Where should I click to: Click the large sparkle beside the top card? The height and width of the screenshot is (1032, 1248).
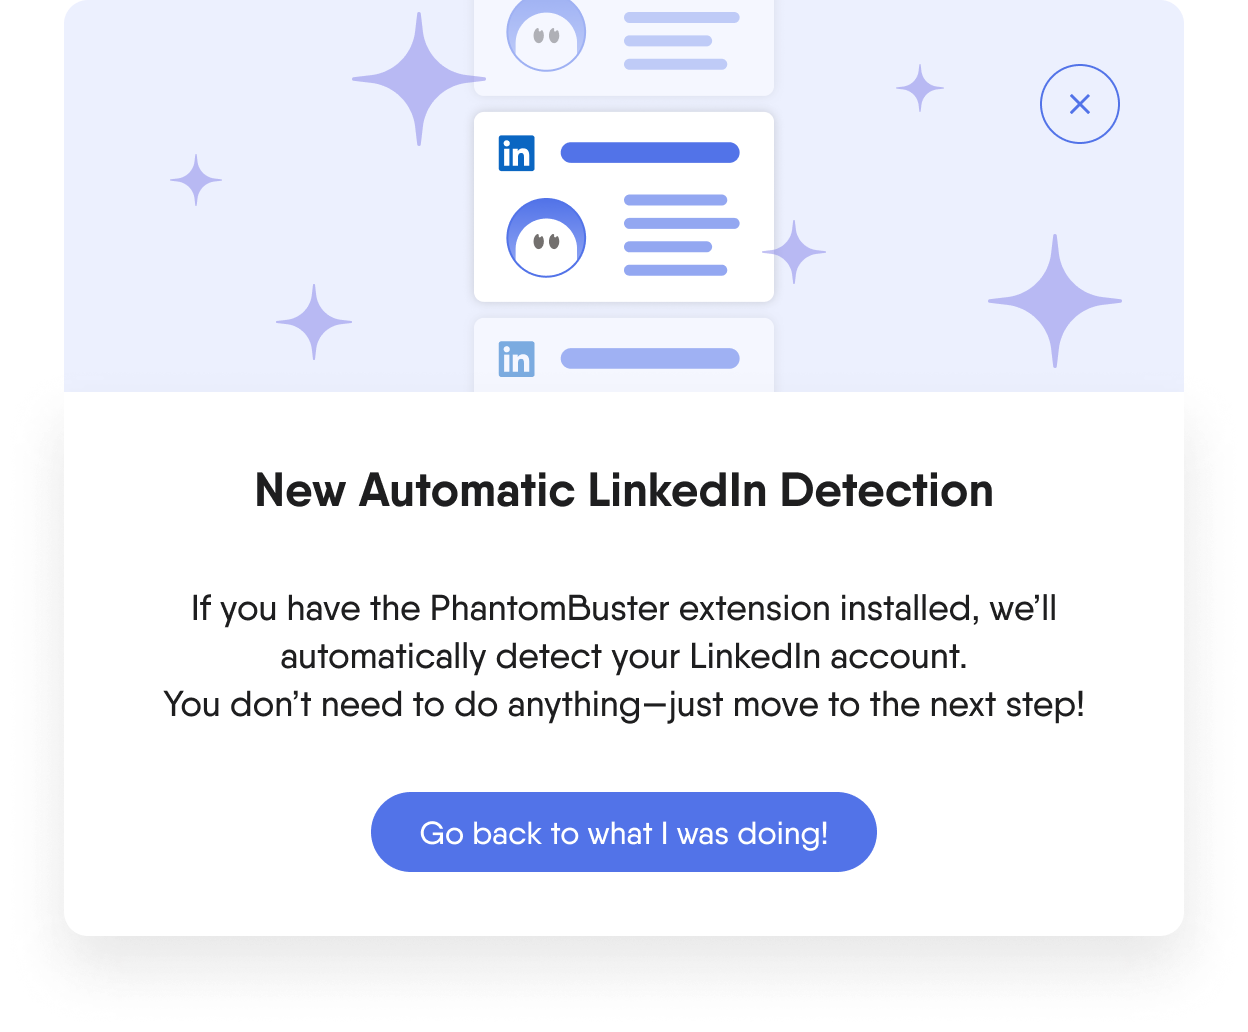click(419, 78)
